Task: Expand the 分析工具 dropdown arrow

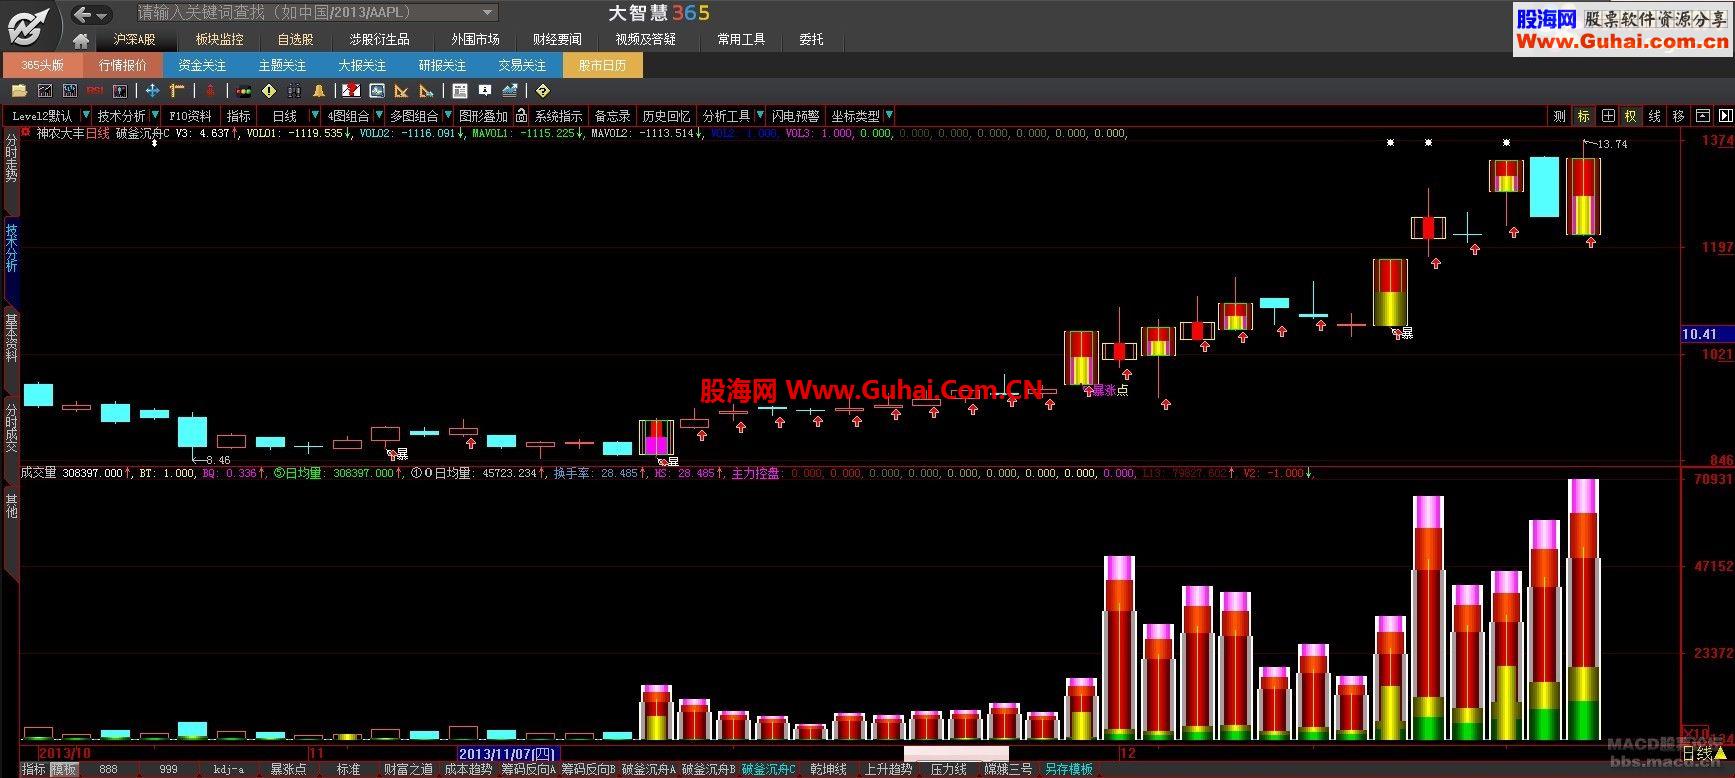Action: click(760, 115)
